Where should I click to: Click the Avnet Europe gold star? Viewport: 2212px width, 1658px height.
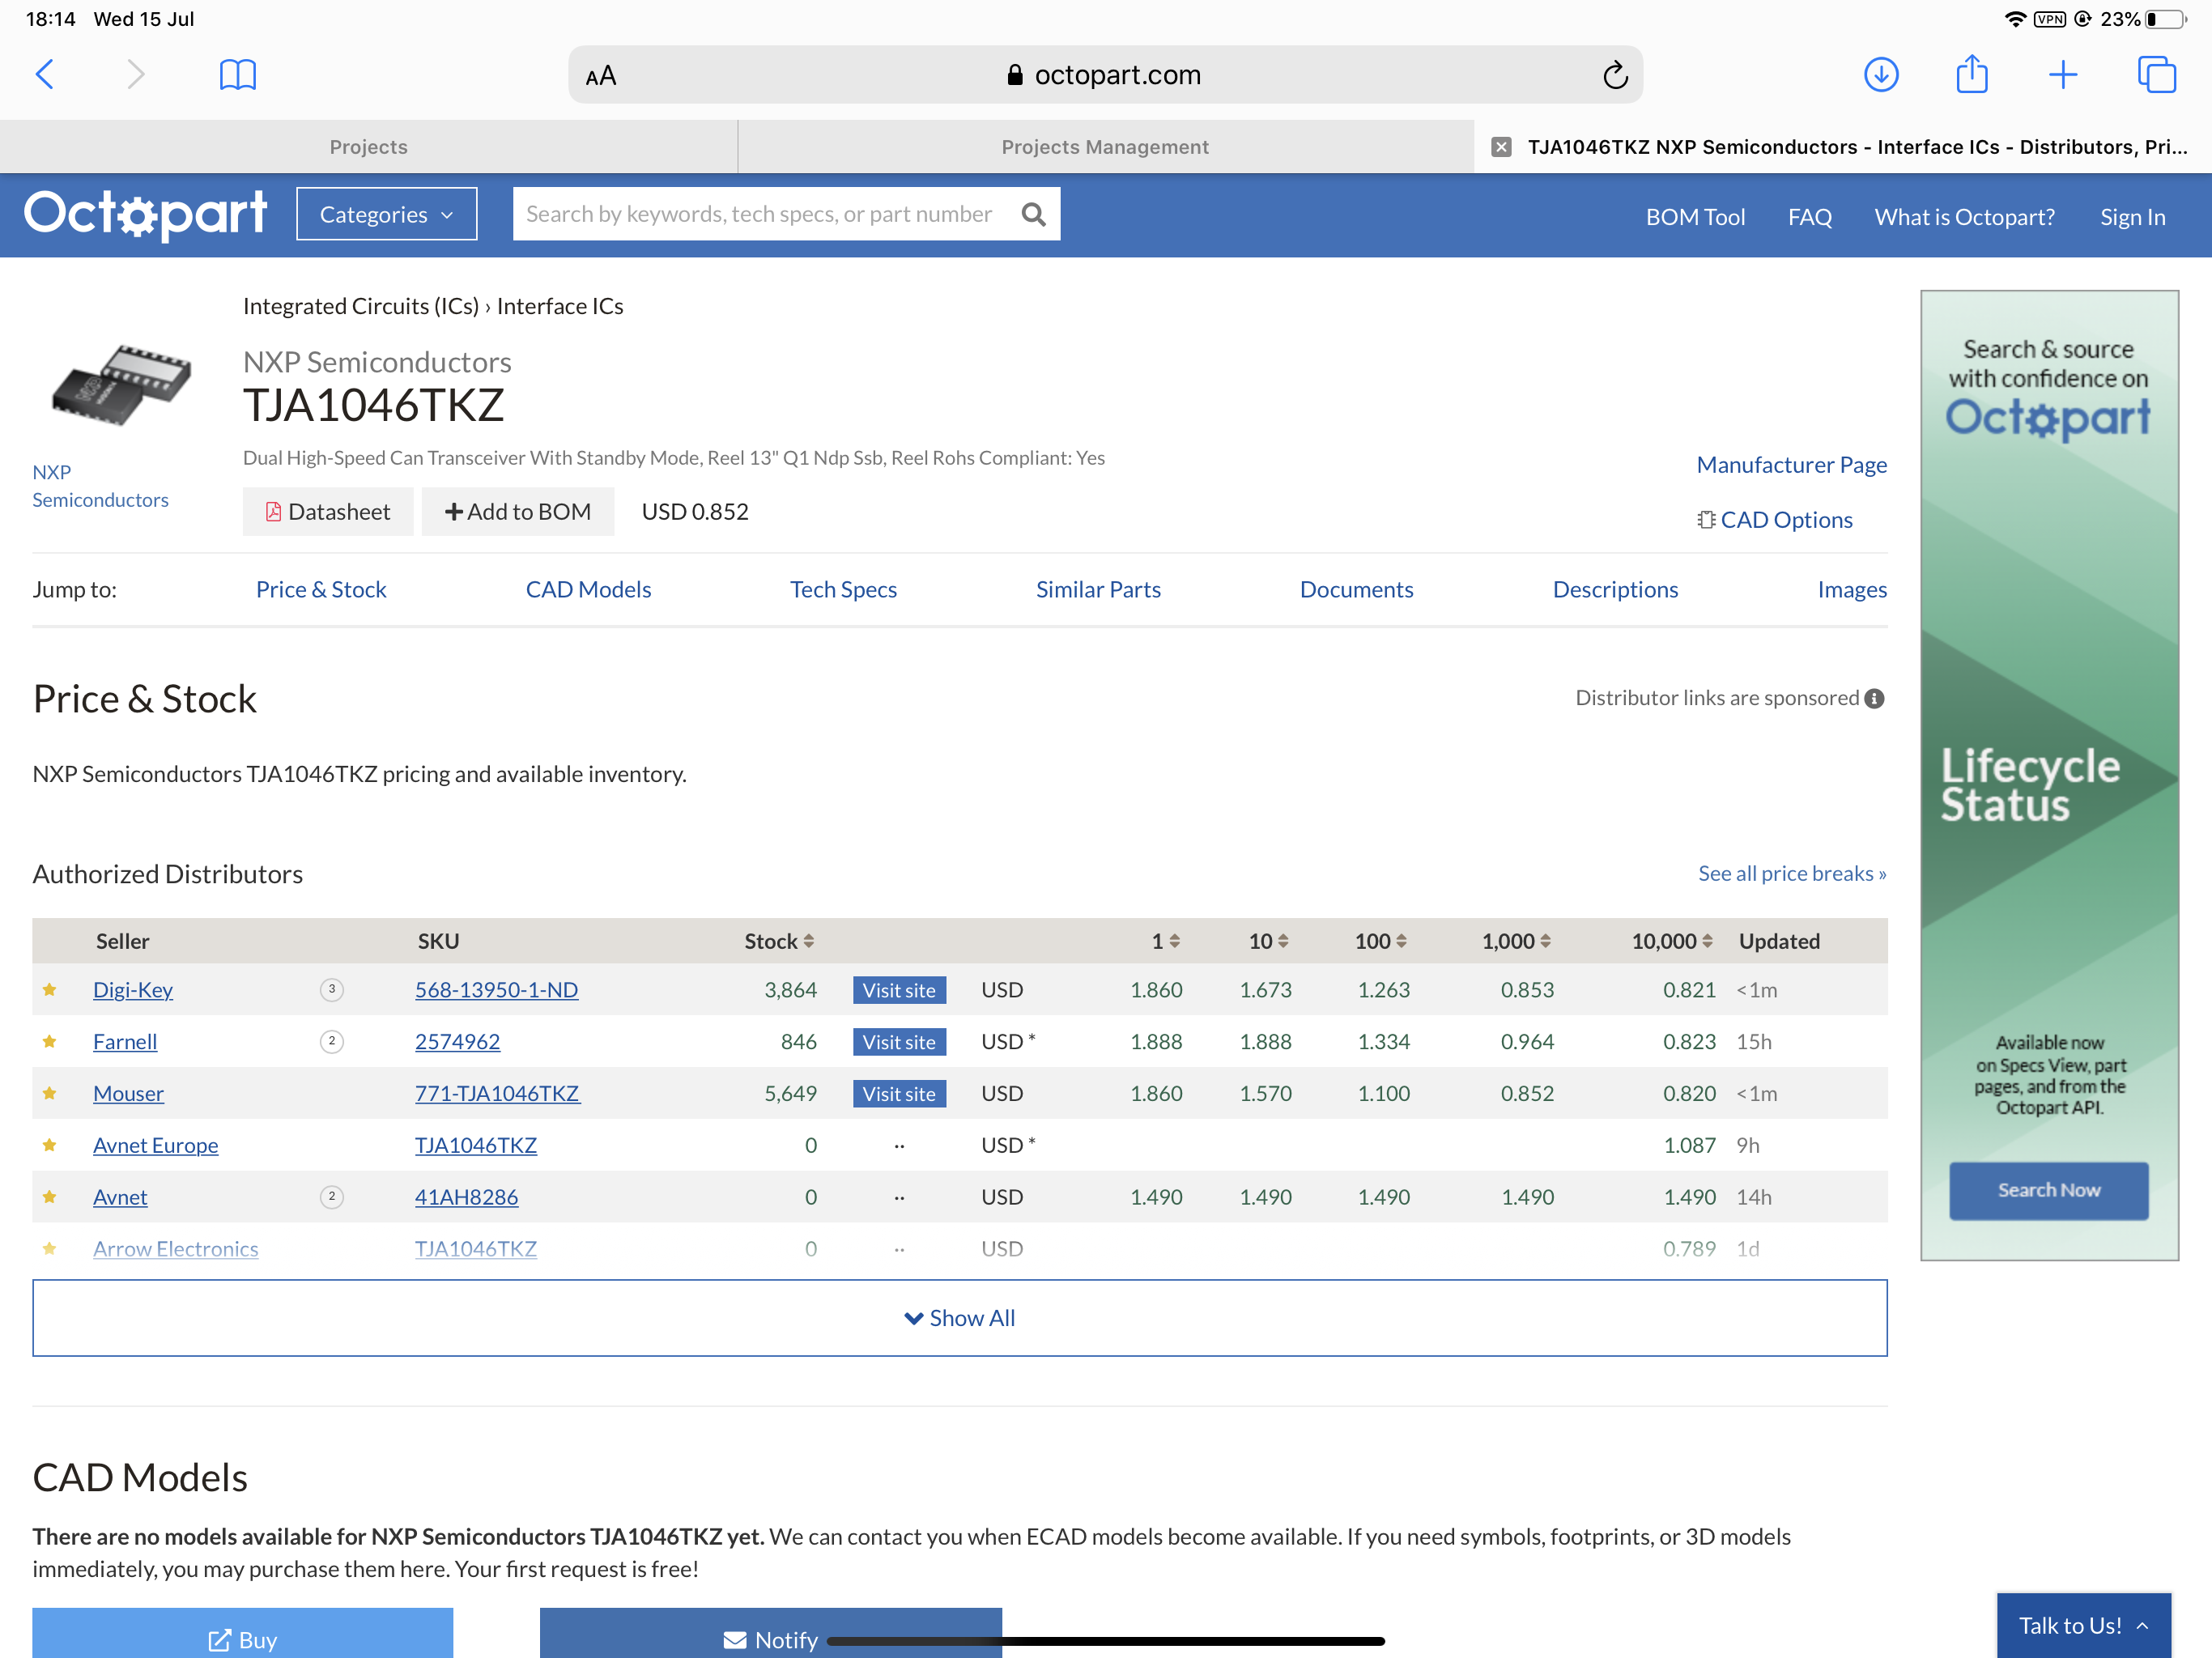pyautogui.click(x=49, y=1145)
